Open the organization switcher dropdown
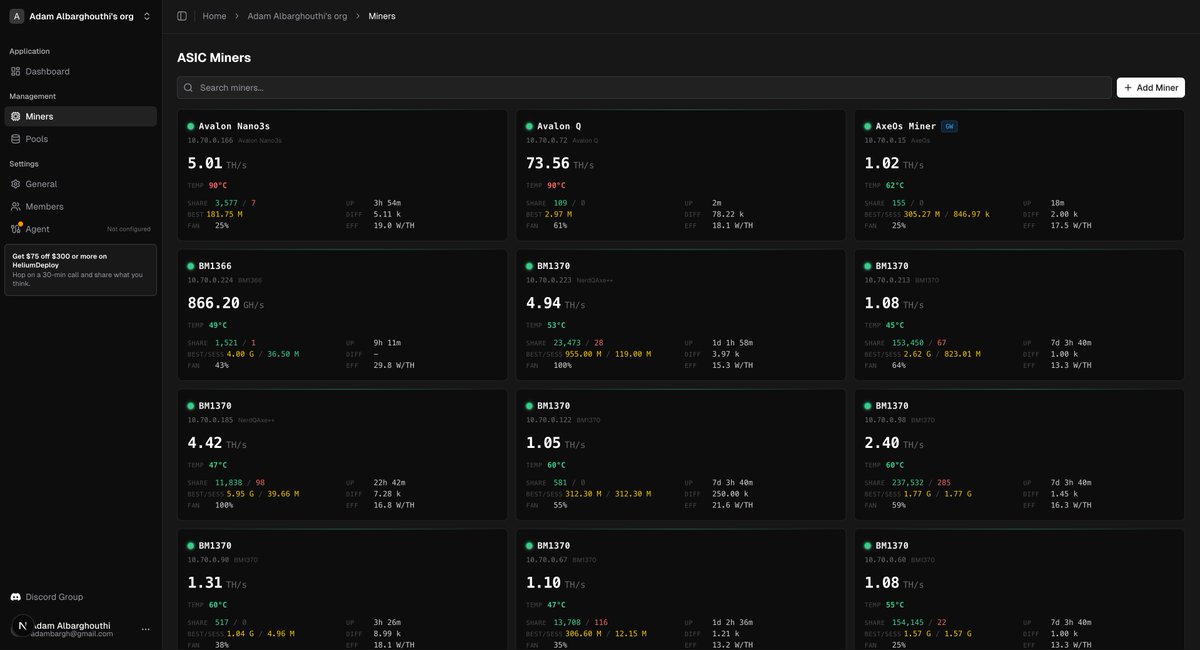 click(80, 16)
